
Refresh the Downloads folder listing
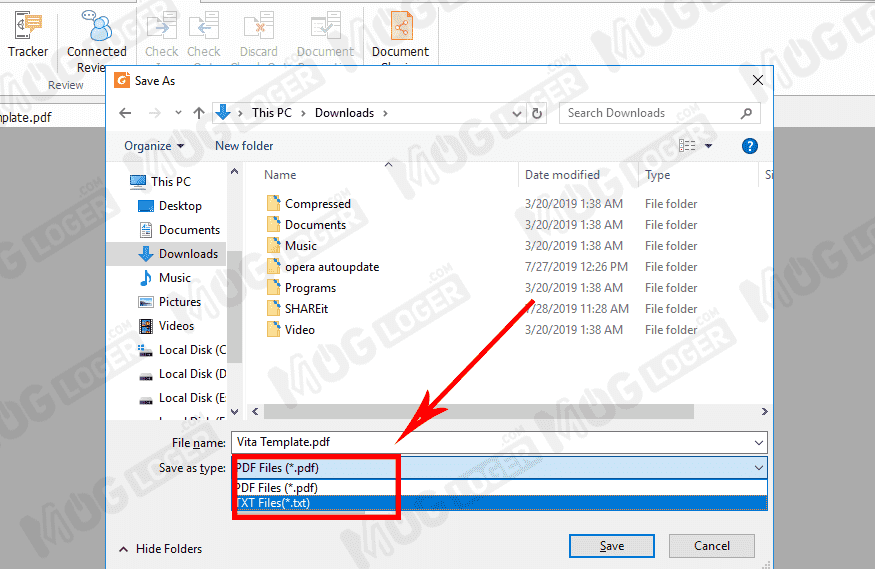[536, 113]
